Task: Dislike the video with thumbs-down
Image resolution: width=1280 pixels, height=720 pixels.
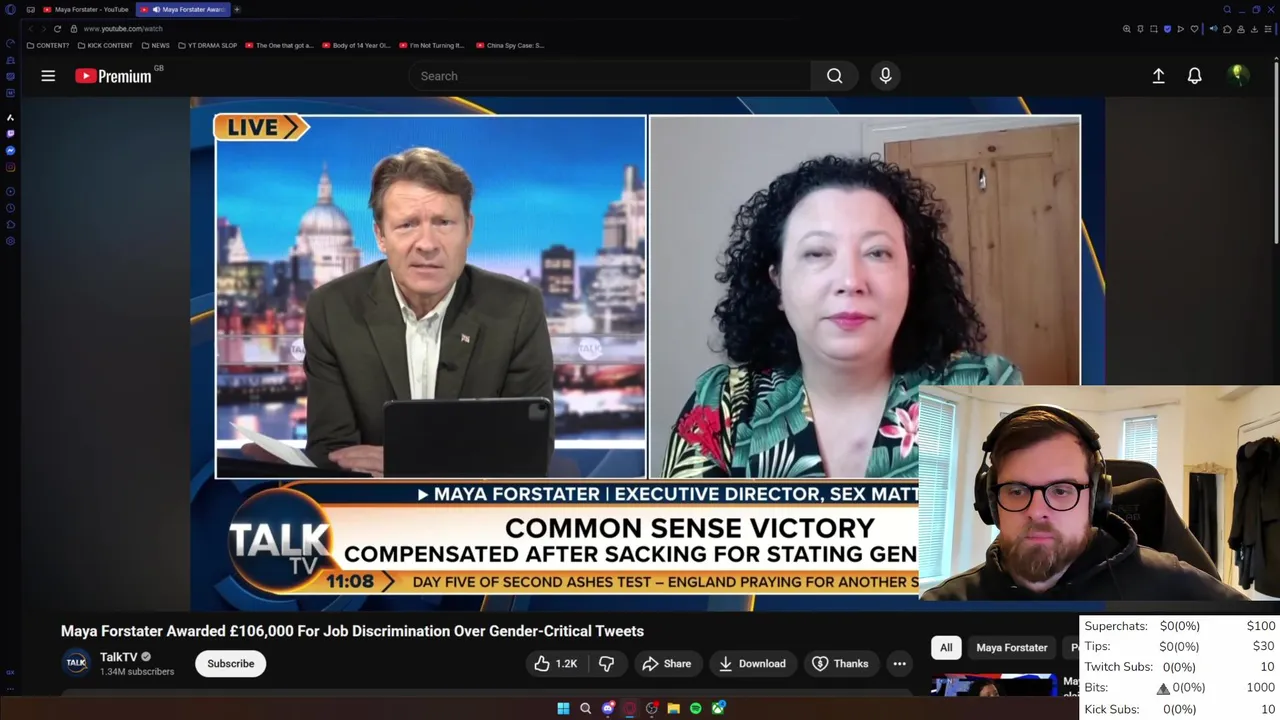Action: tap(606, 663)
